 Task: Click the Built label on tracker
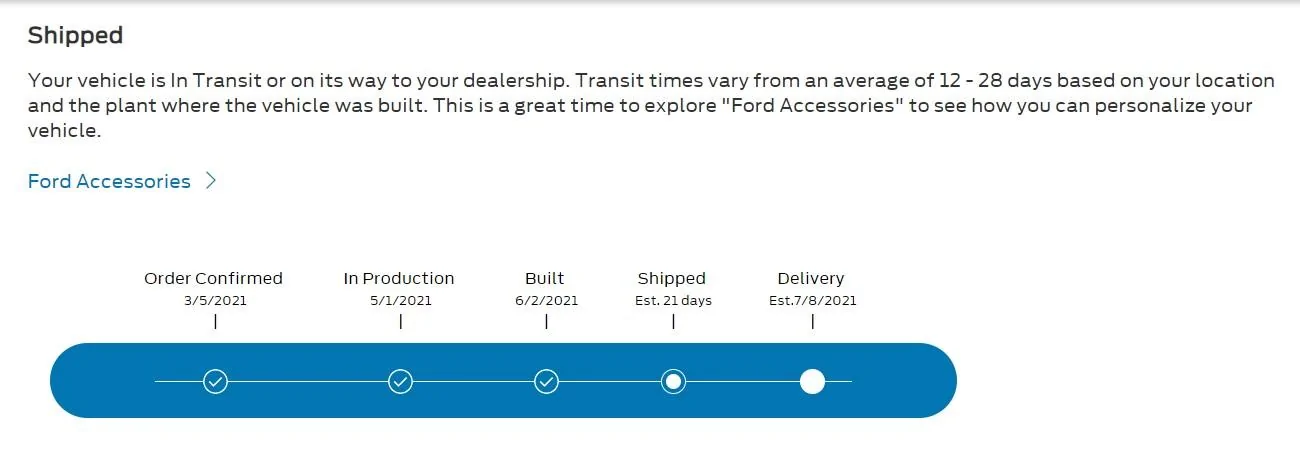[545, 278]
